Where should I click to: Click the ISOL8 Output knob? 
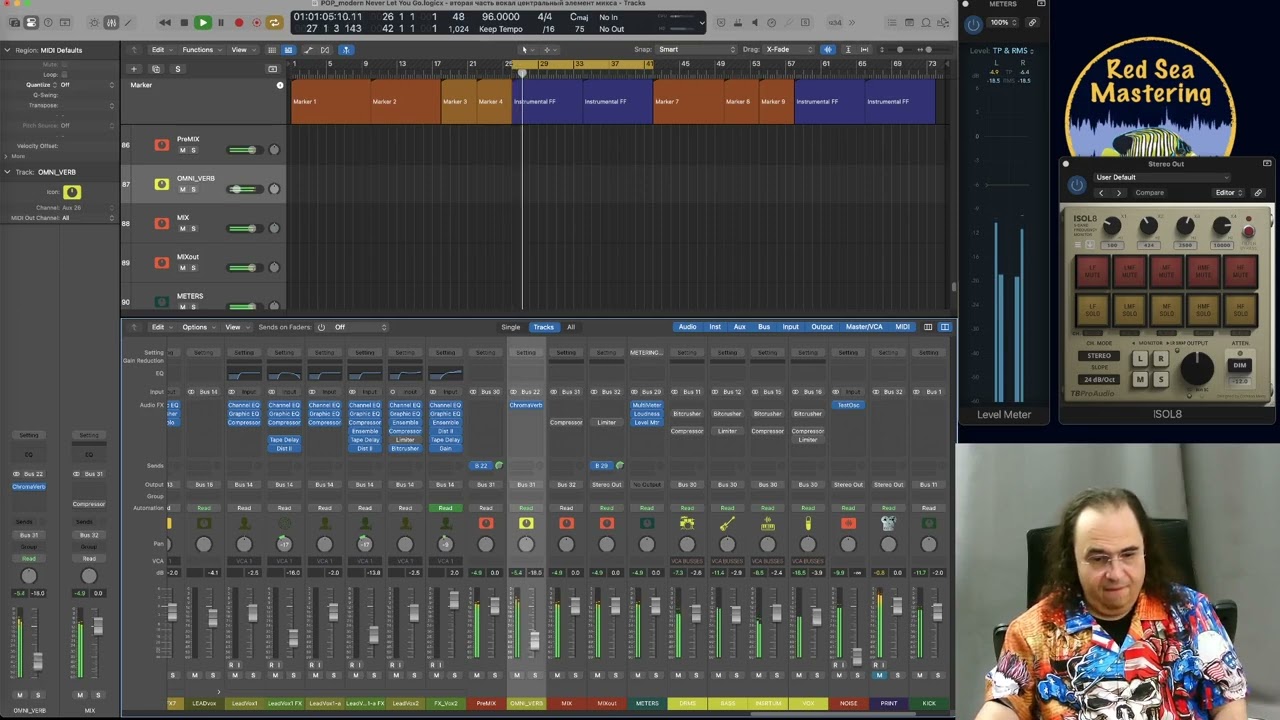point(1196,370)
